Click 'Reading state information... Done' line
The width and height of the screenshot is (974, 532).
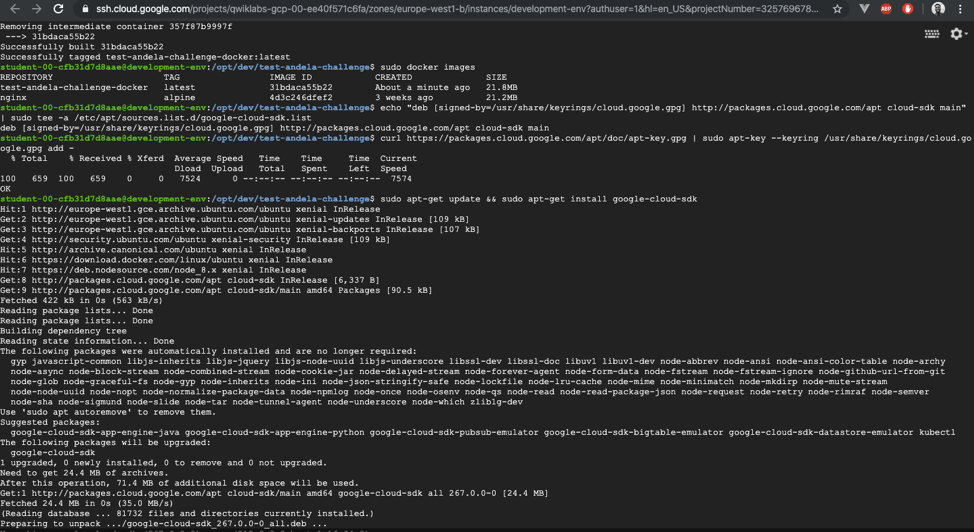[87, 341]
